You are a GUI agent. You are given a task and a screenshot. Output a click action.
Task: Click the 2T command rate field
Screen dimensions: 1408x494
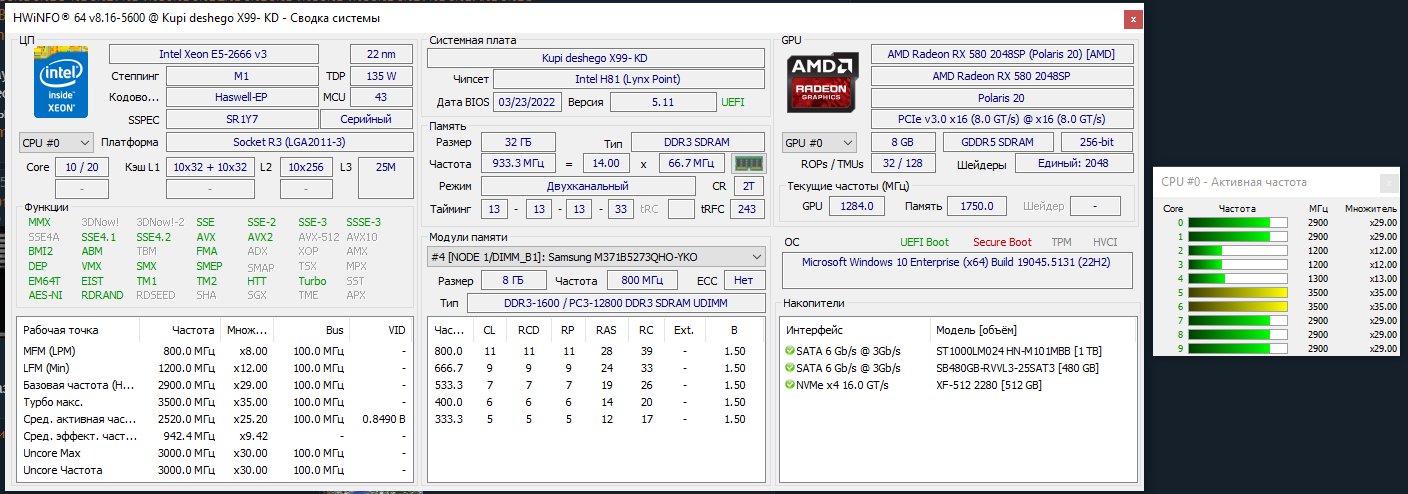point(749,186)
